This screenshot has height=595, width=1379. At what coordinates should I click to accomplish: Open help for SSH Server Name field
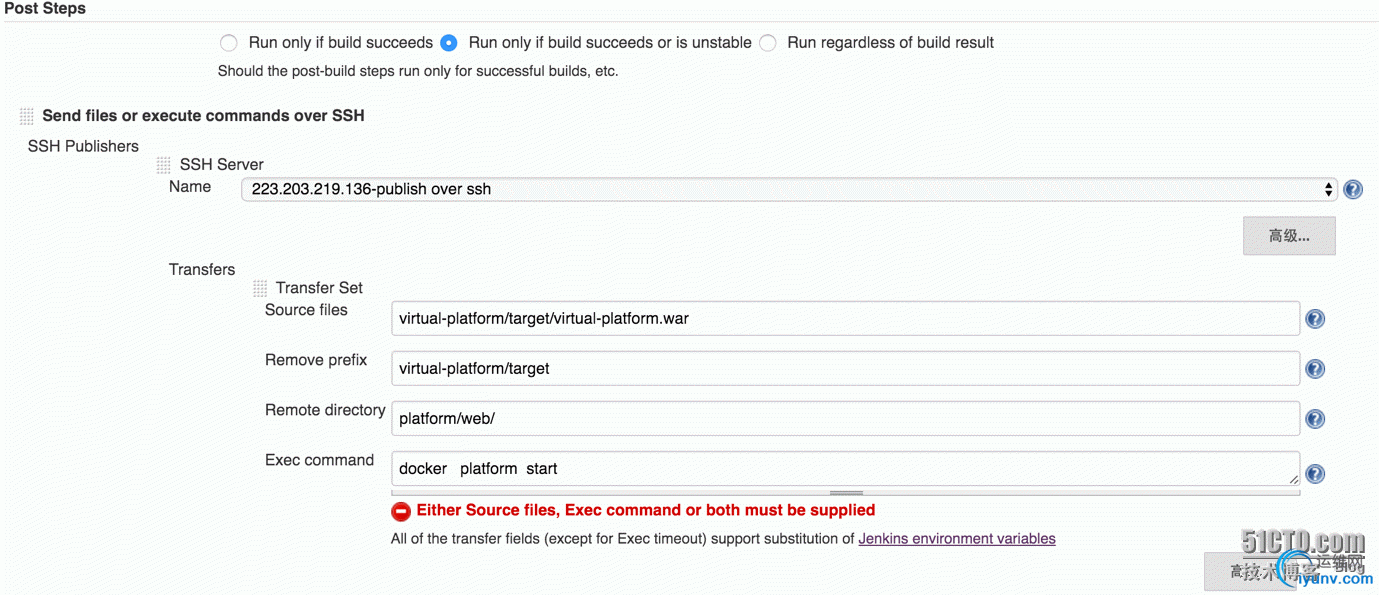click(1353, 189)
